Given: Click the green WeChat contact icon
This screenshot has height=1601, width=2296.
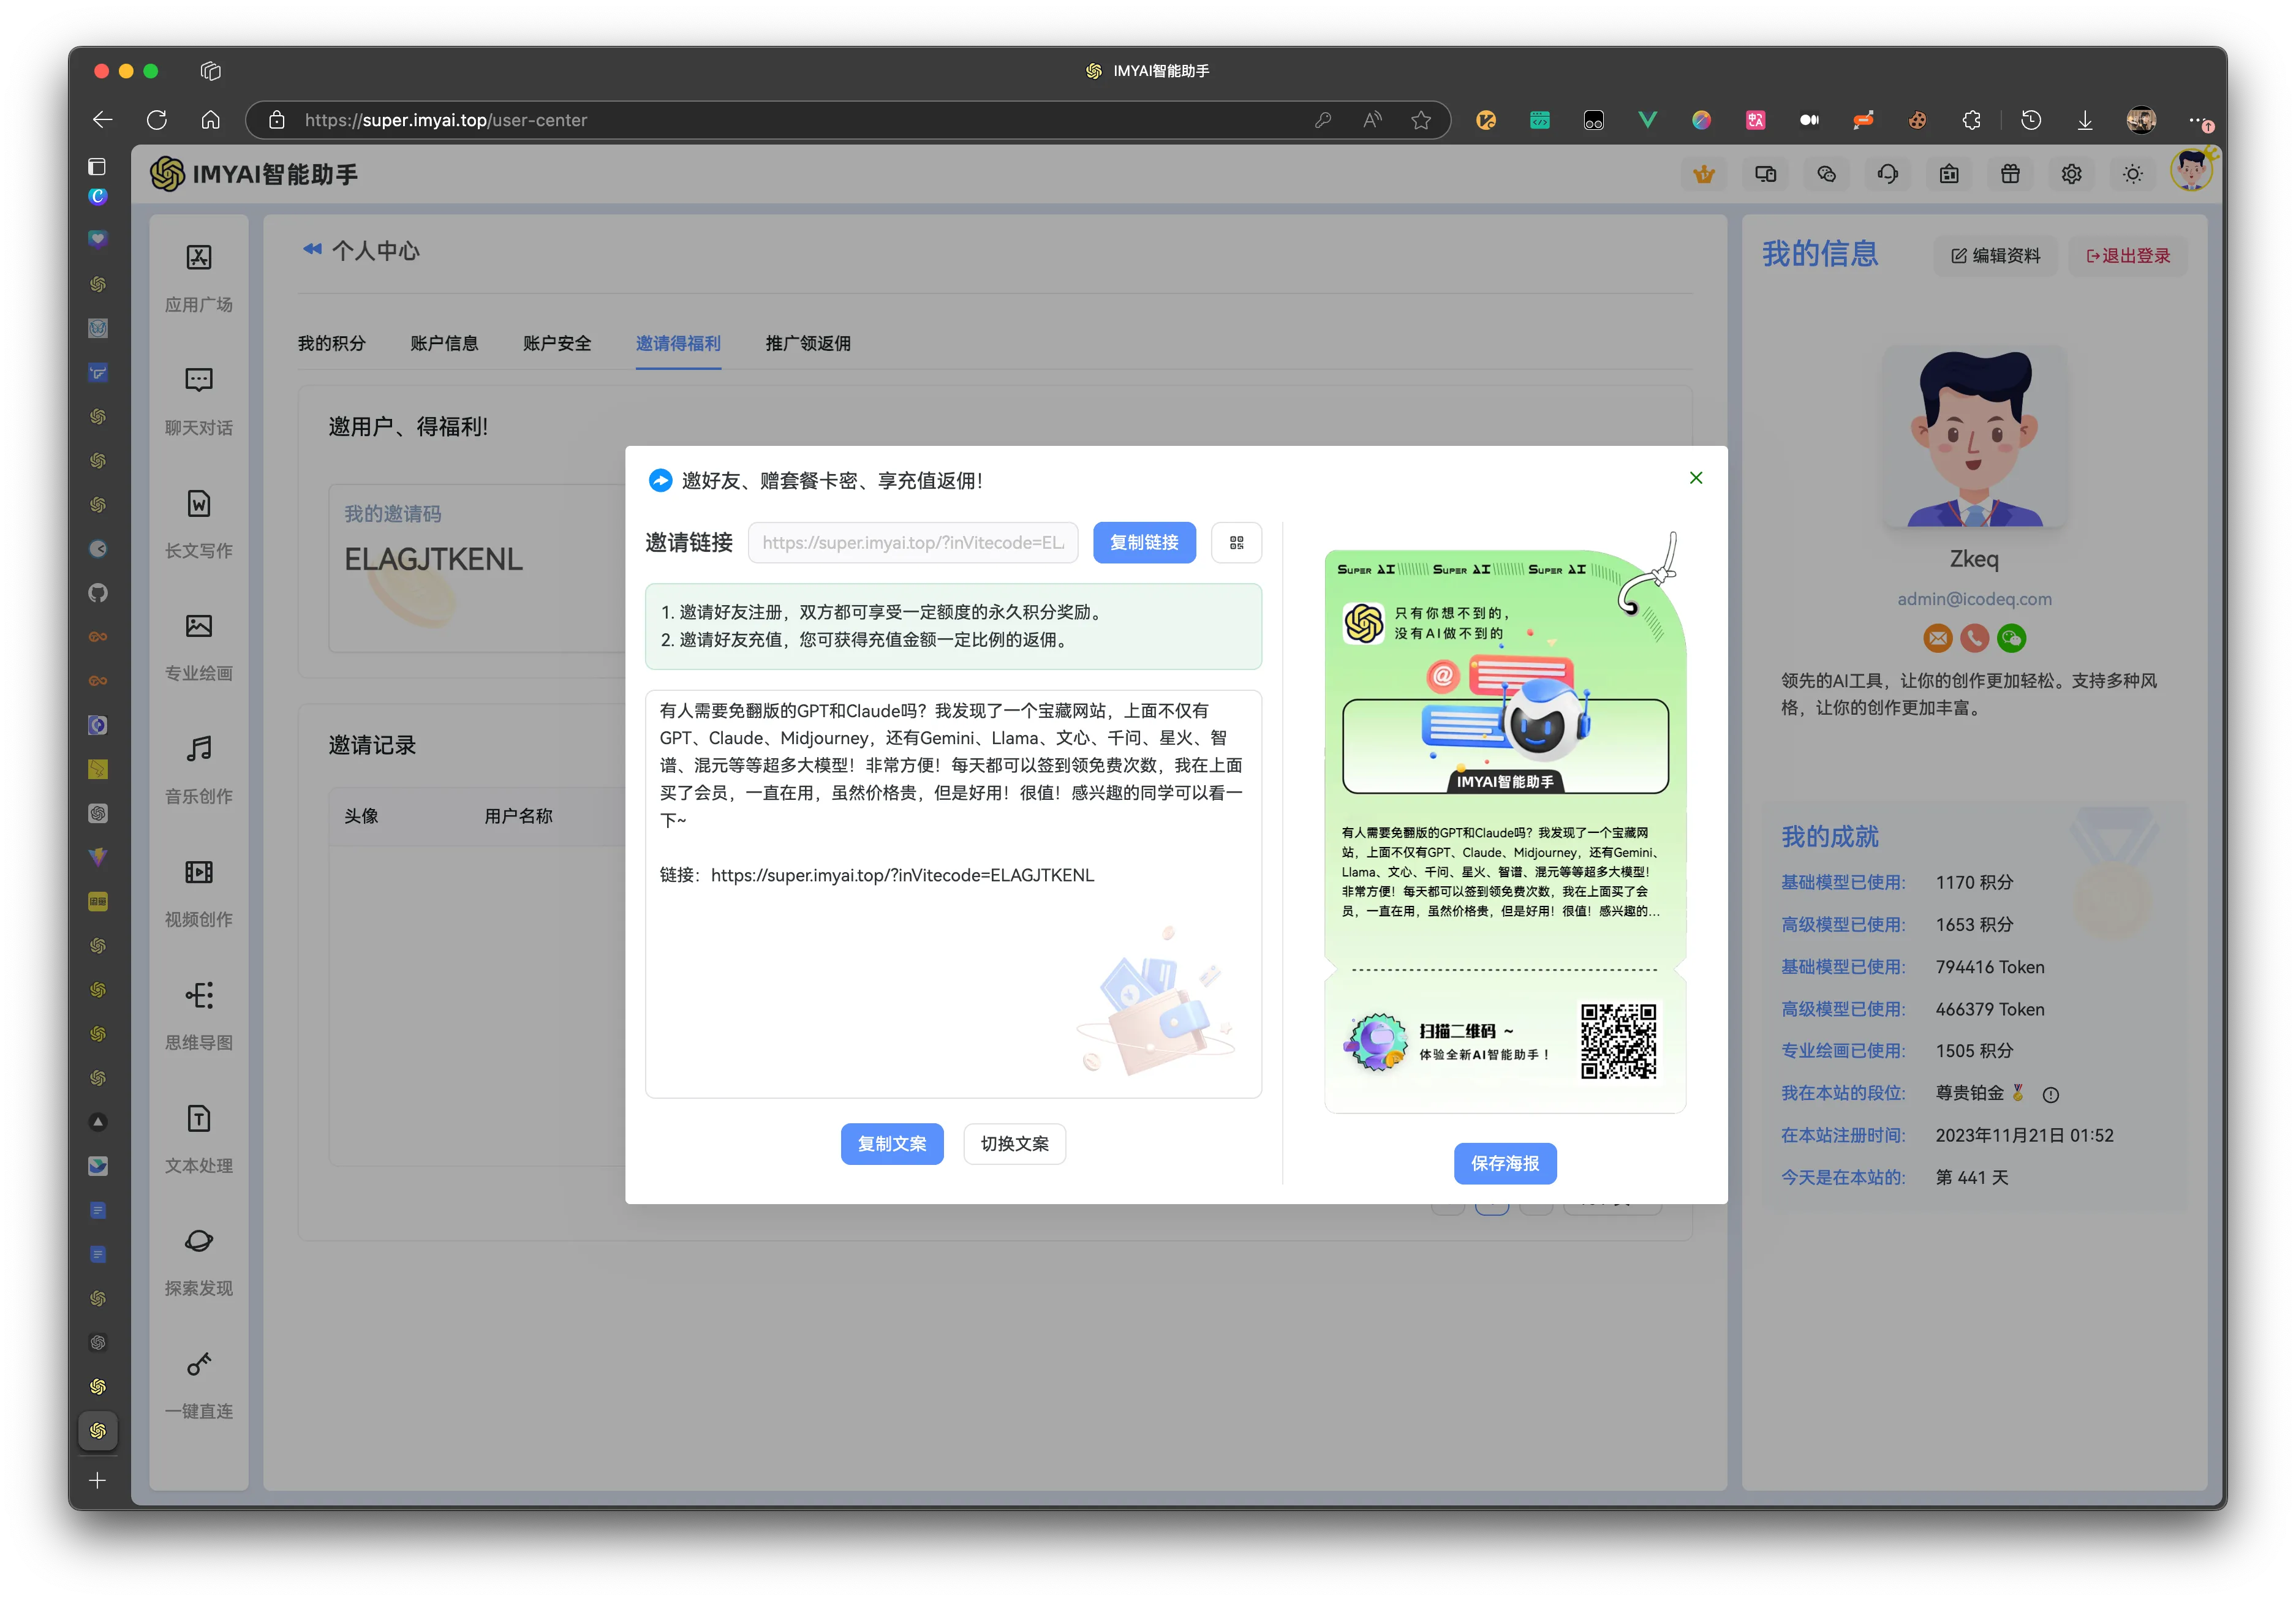Looking at the screenshot, I should tap(2011, 637).
